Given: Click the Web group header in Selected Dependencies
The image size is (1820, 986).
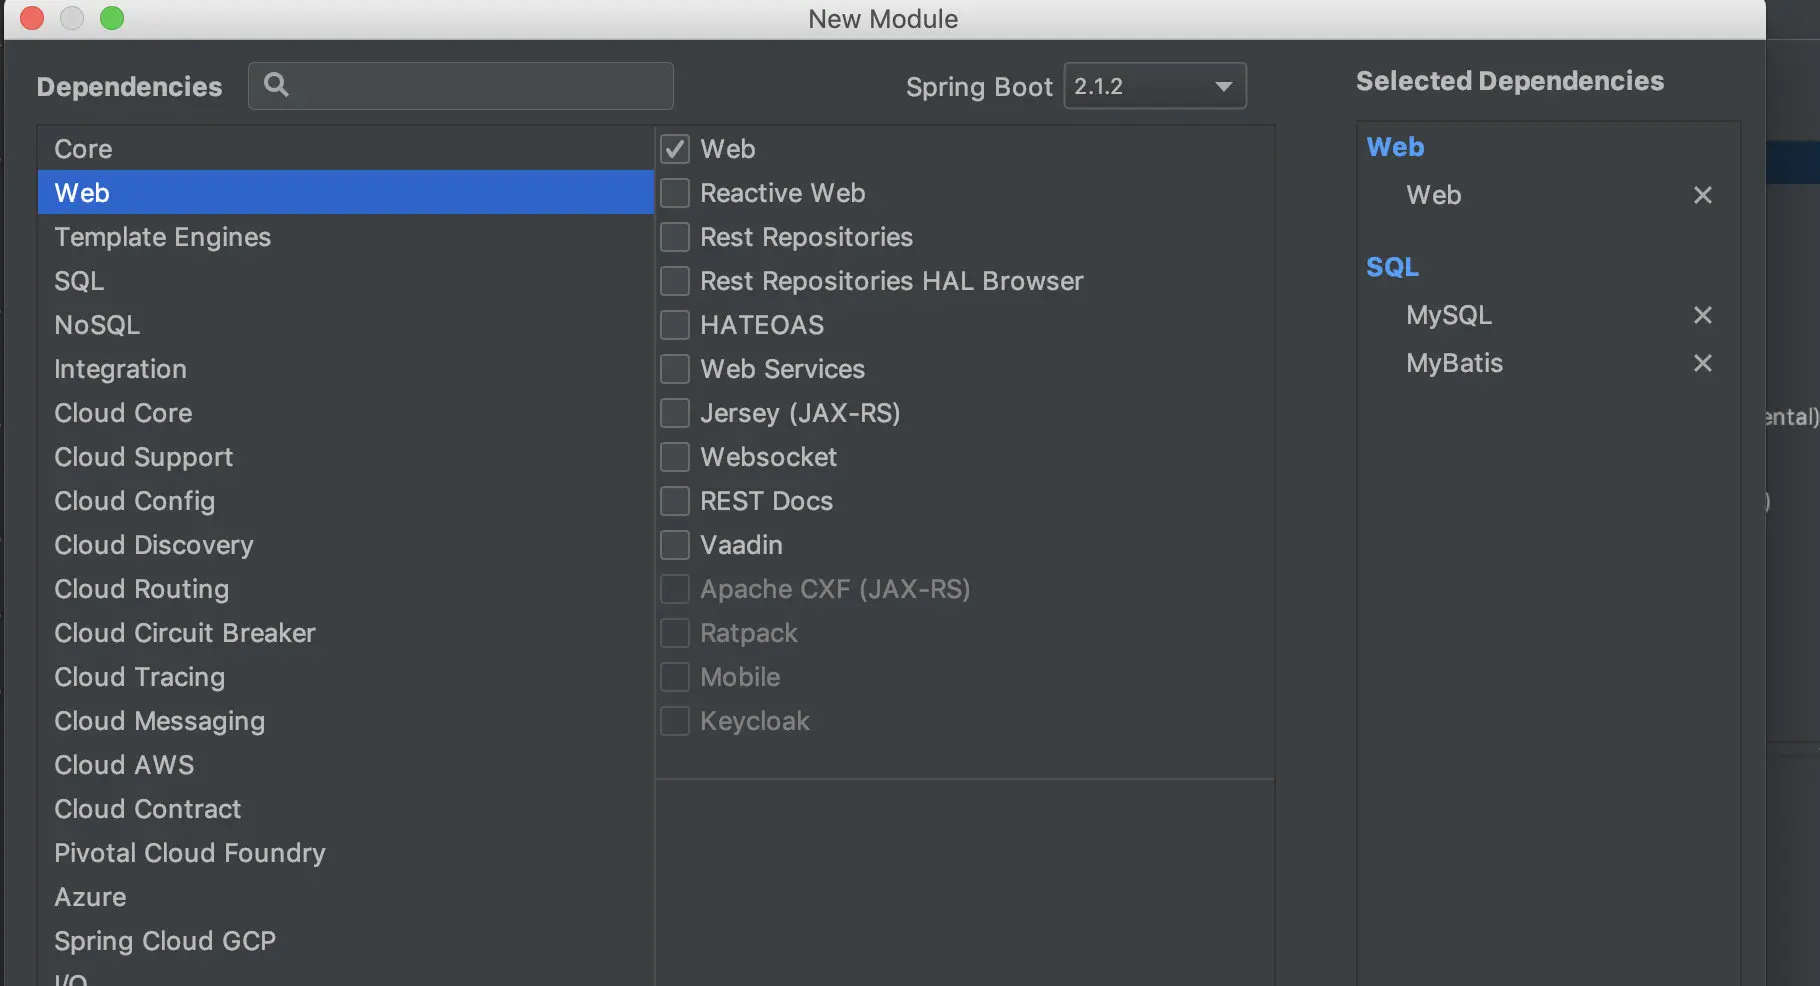Looking at the screenshot, I should 1395,147.
